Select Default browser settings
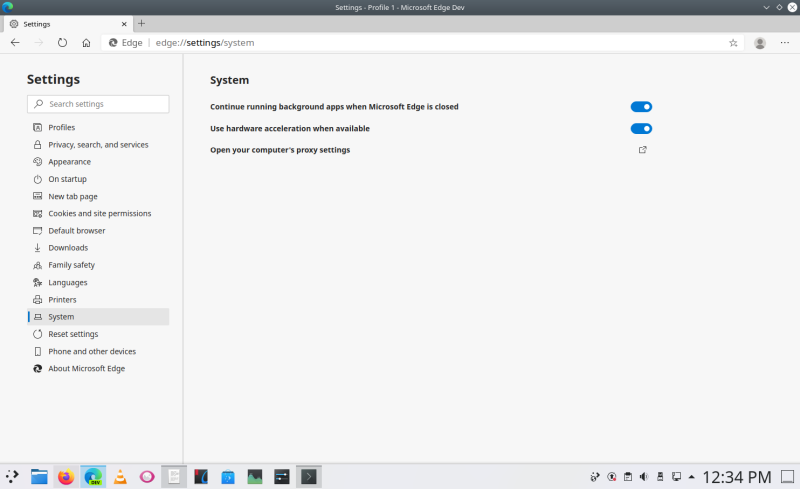The image size is (800, 489). coord(98,231)
